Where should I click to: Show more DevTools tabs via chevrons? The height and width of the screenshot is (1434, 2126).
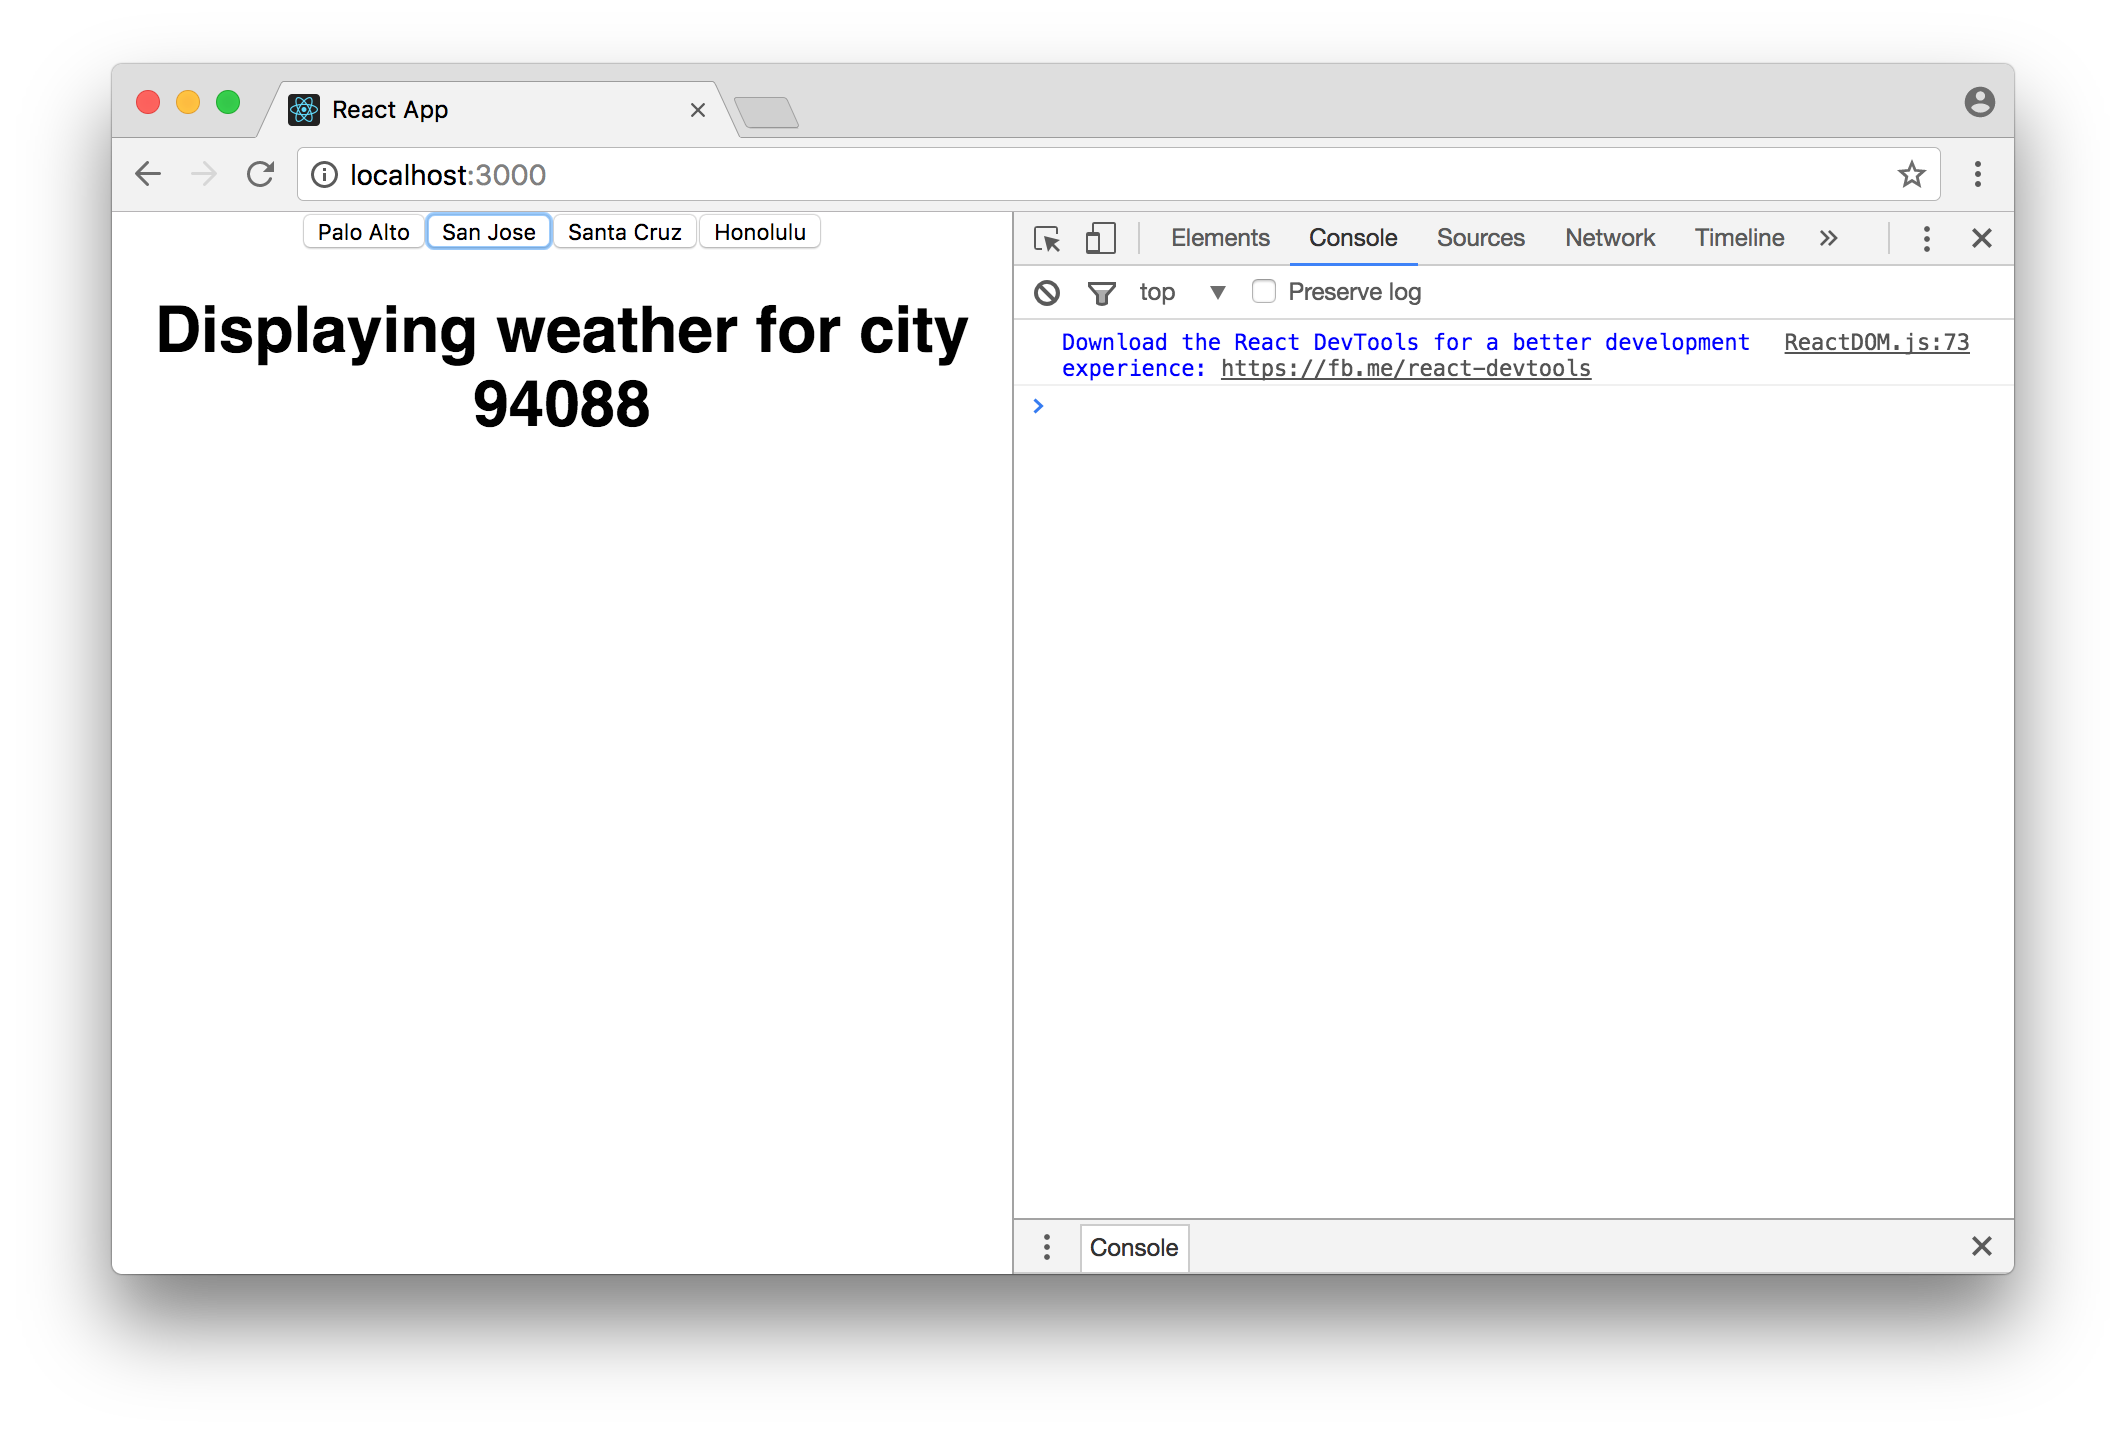(1828, 238)
